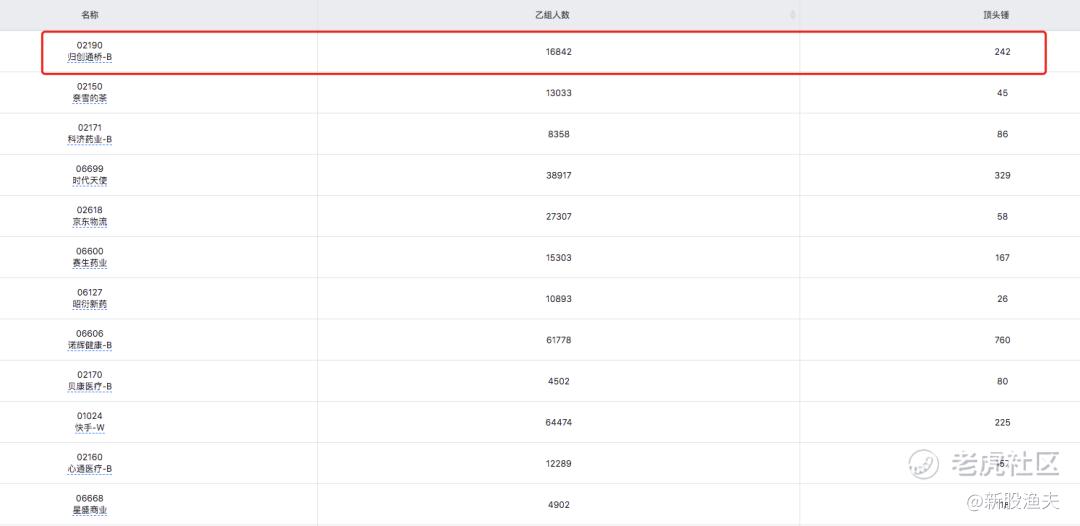Click the 760 value for 诺辉健康-B
Image resolution: width=1080 pixels, height=526 pixels.
(1002, 340)
